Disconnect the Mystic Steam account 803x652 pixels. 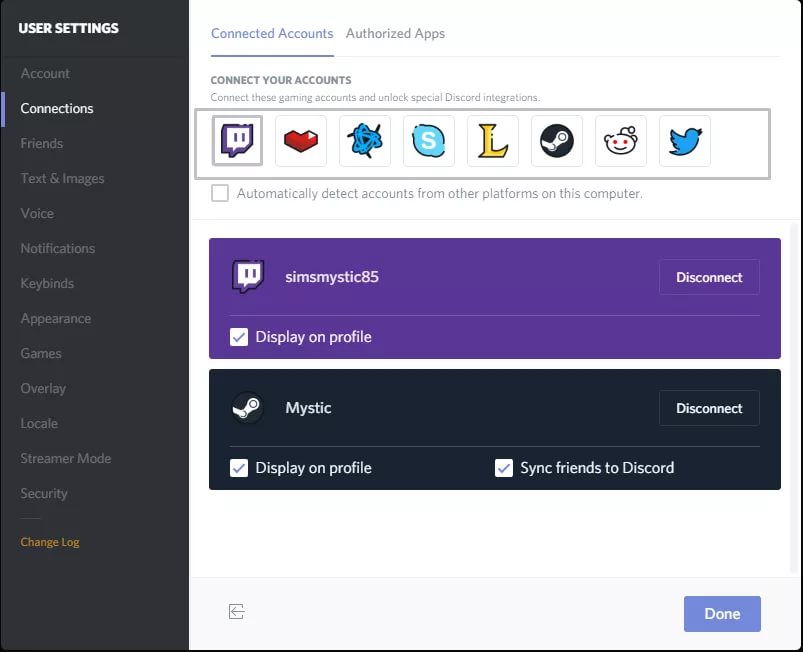(x=709, y=408)
